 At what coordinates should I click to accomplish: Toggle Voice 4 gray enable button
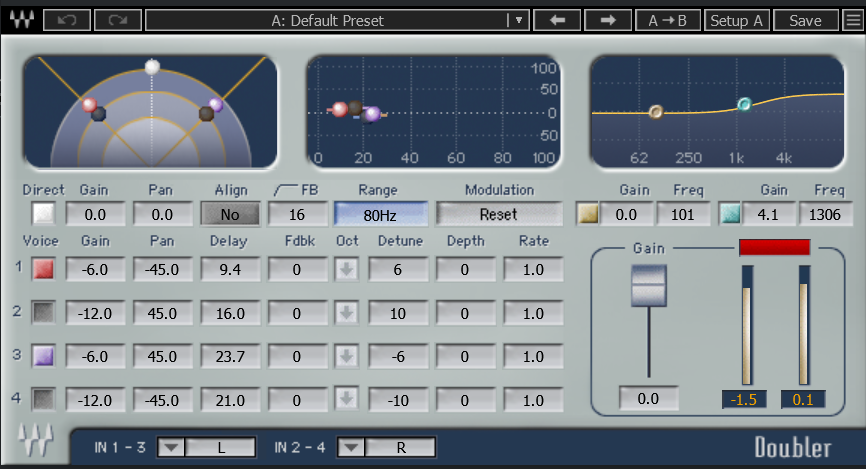[x=43, y=399]
